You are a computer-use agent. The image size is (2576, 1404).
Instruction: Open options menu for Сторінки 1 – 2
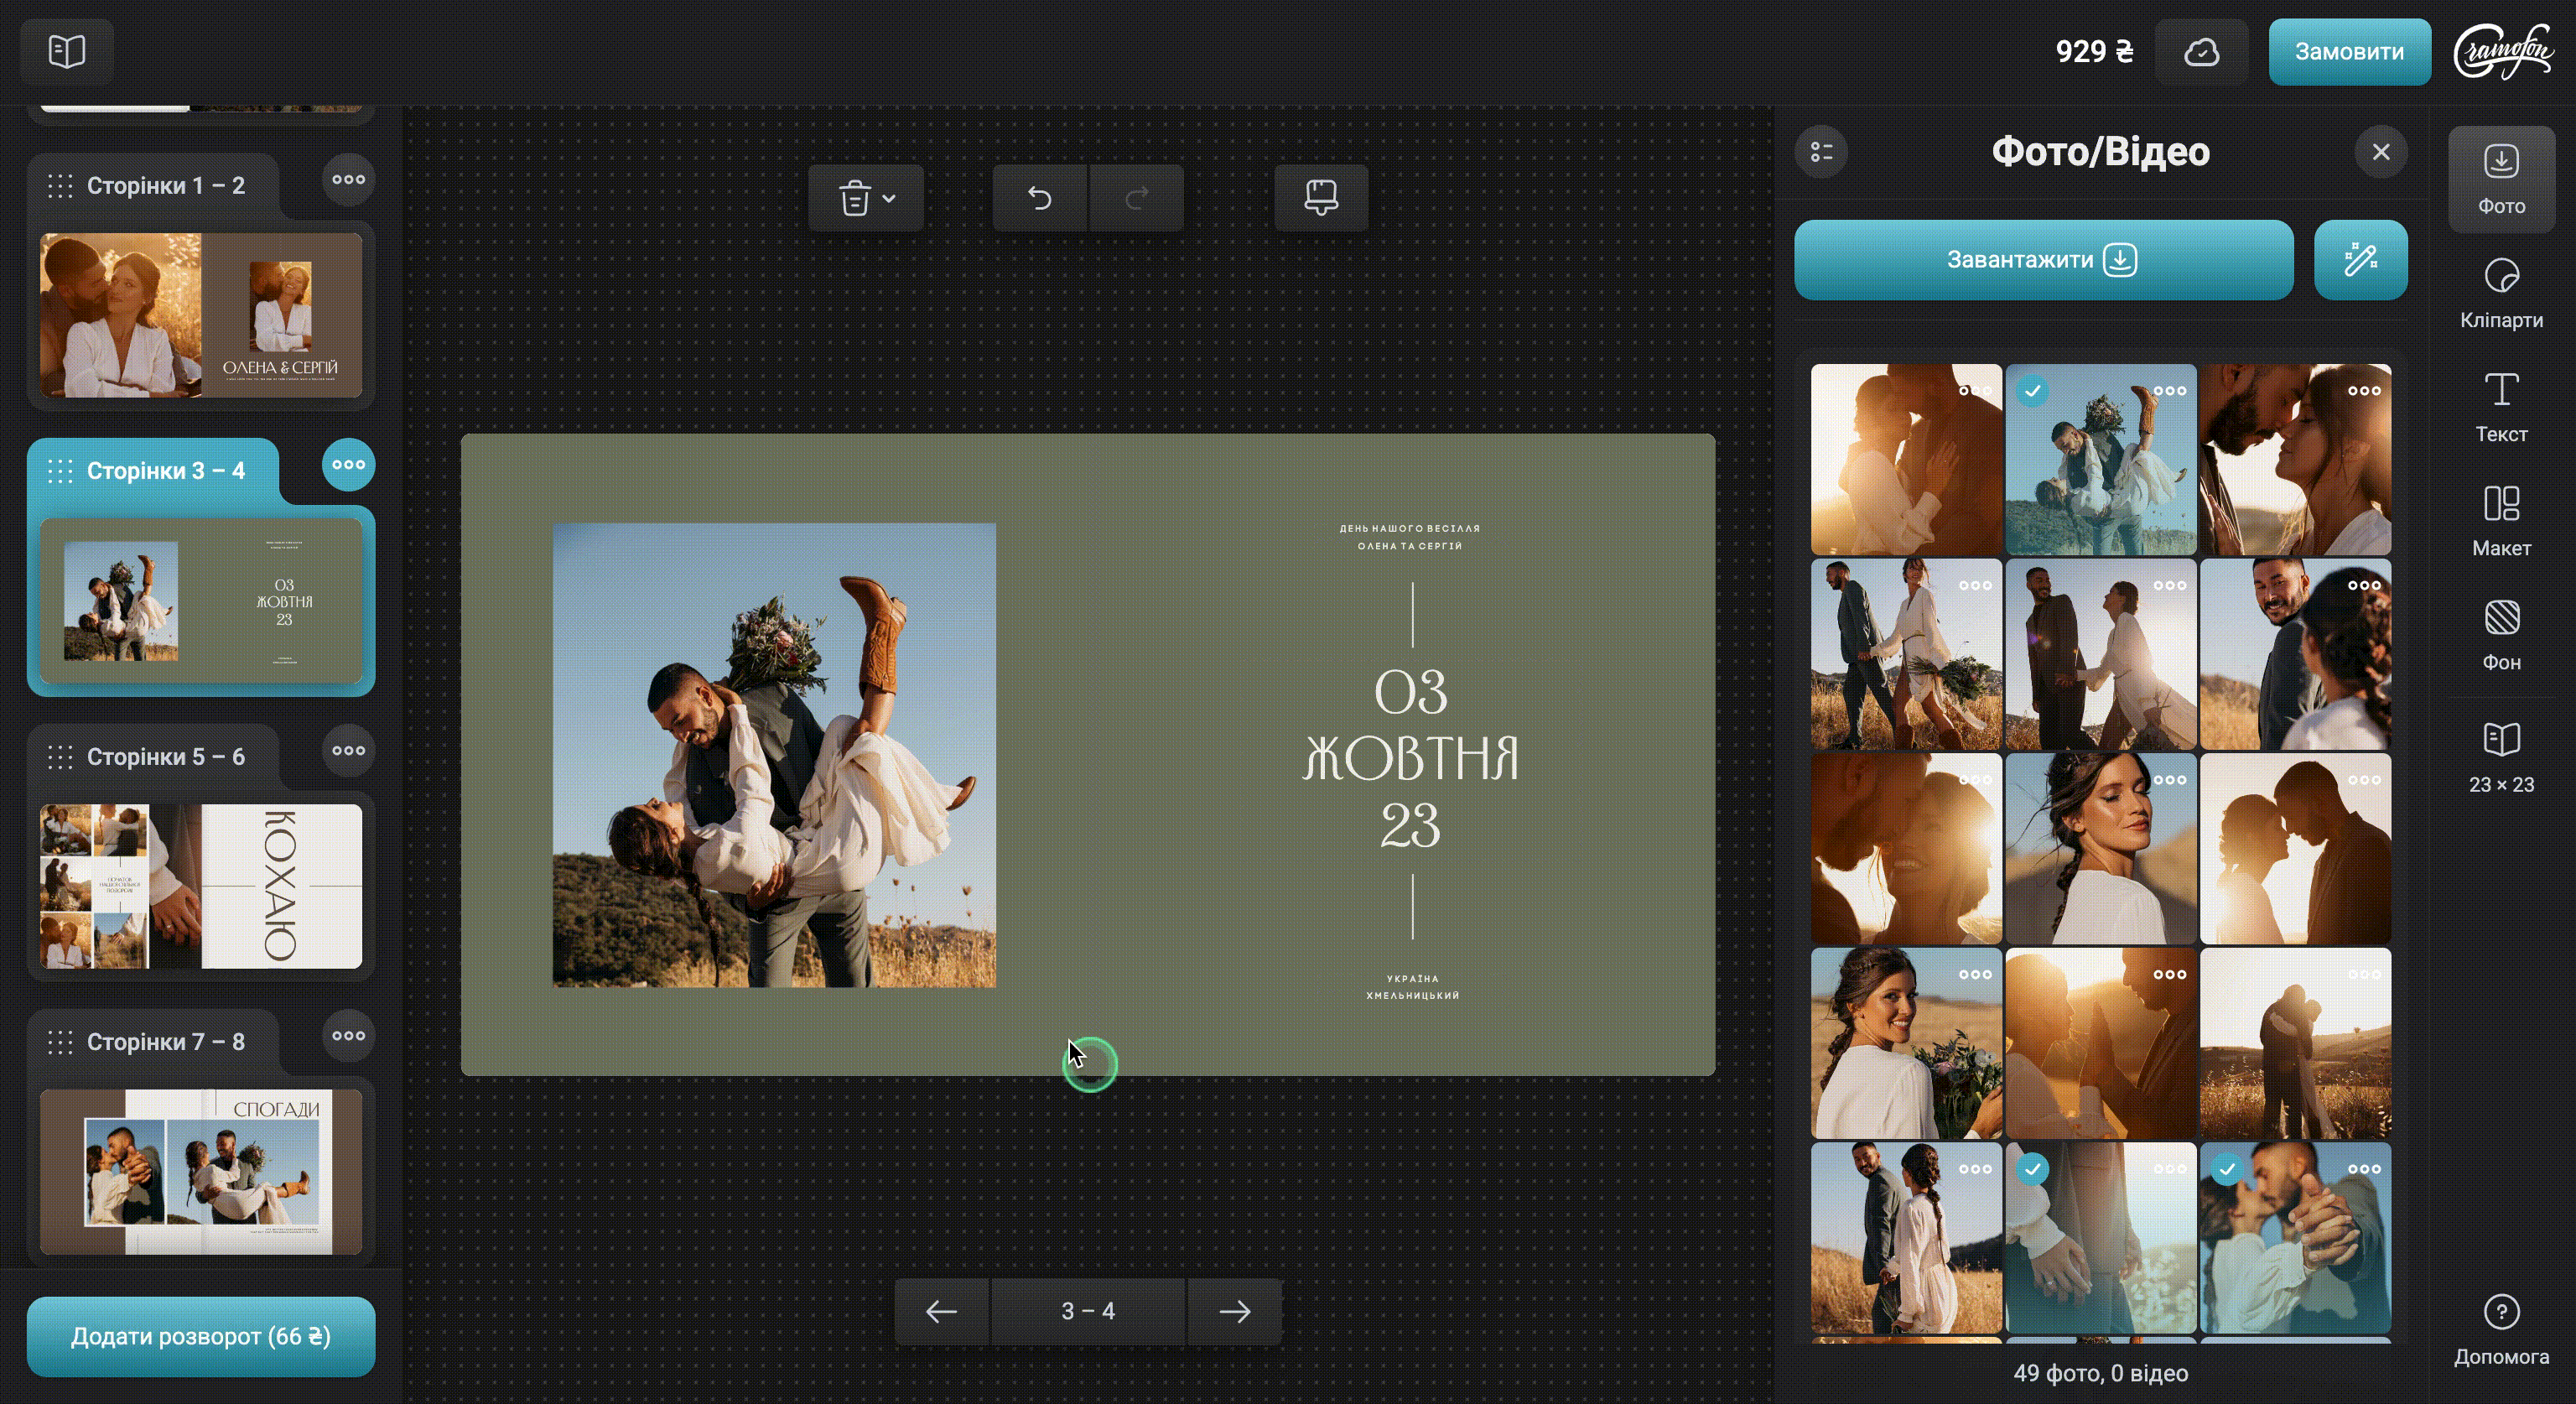pos(348,180)
